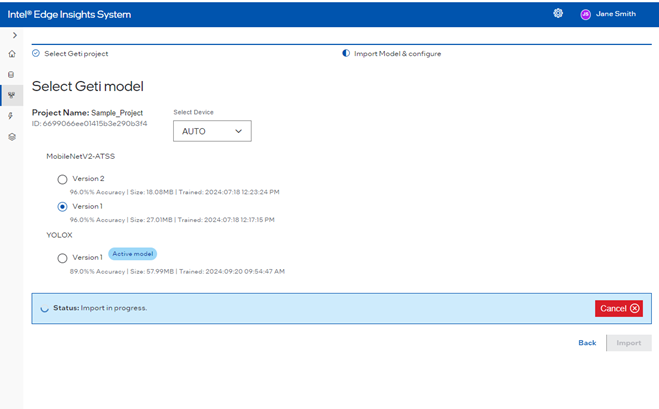Click the Back link

pos(587,343)
